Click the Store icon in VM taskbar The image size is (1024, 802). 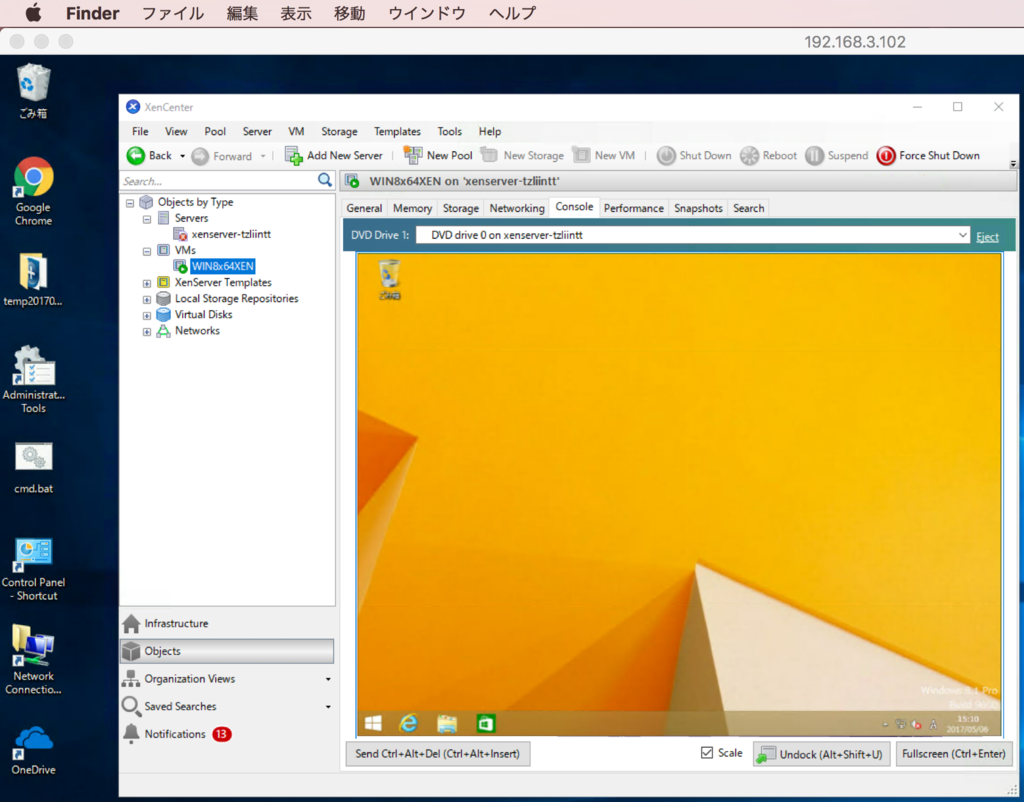pyautogui.click(x=485, y=723)
